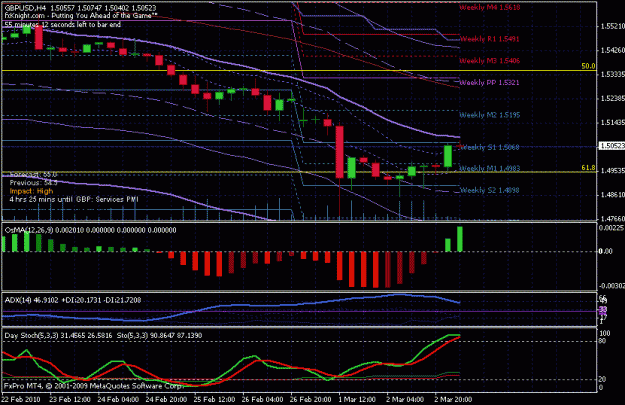Click the Impact: High news text
Screen dimensions: 625x405
[31, 191]
